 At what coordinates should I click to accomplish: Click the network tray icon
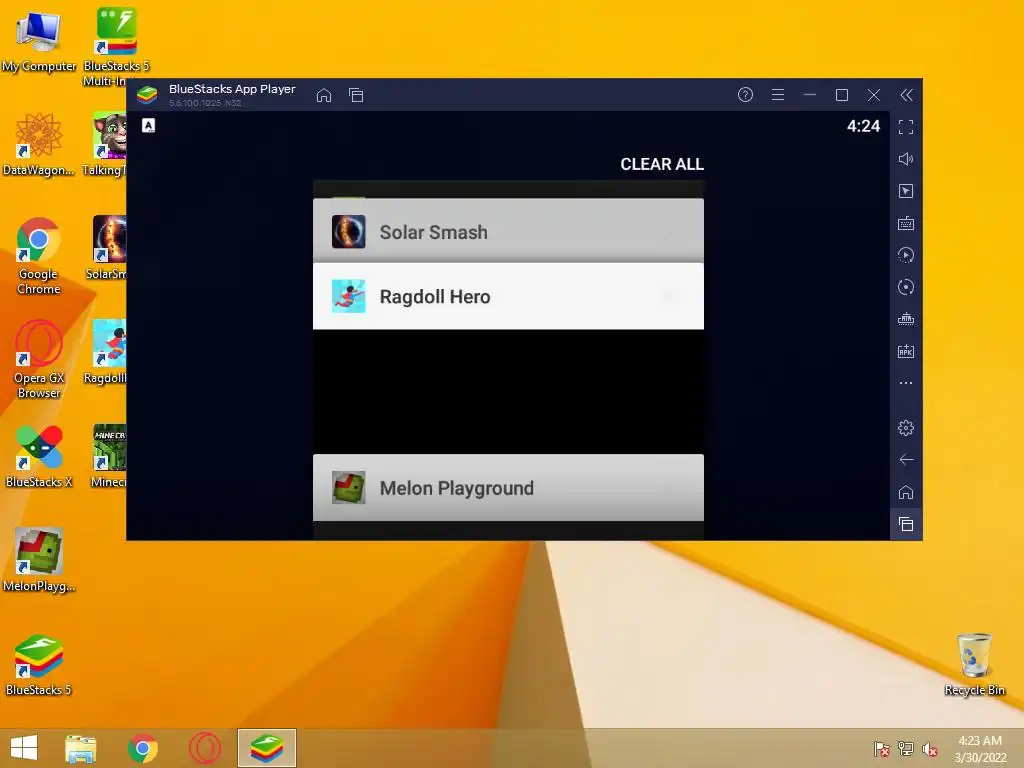tap(906, 749)
